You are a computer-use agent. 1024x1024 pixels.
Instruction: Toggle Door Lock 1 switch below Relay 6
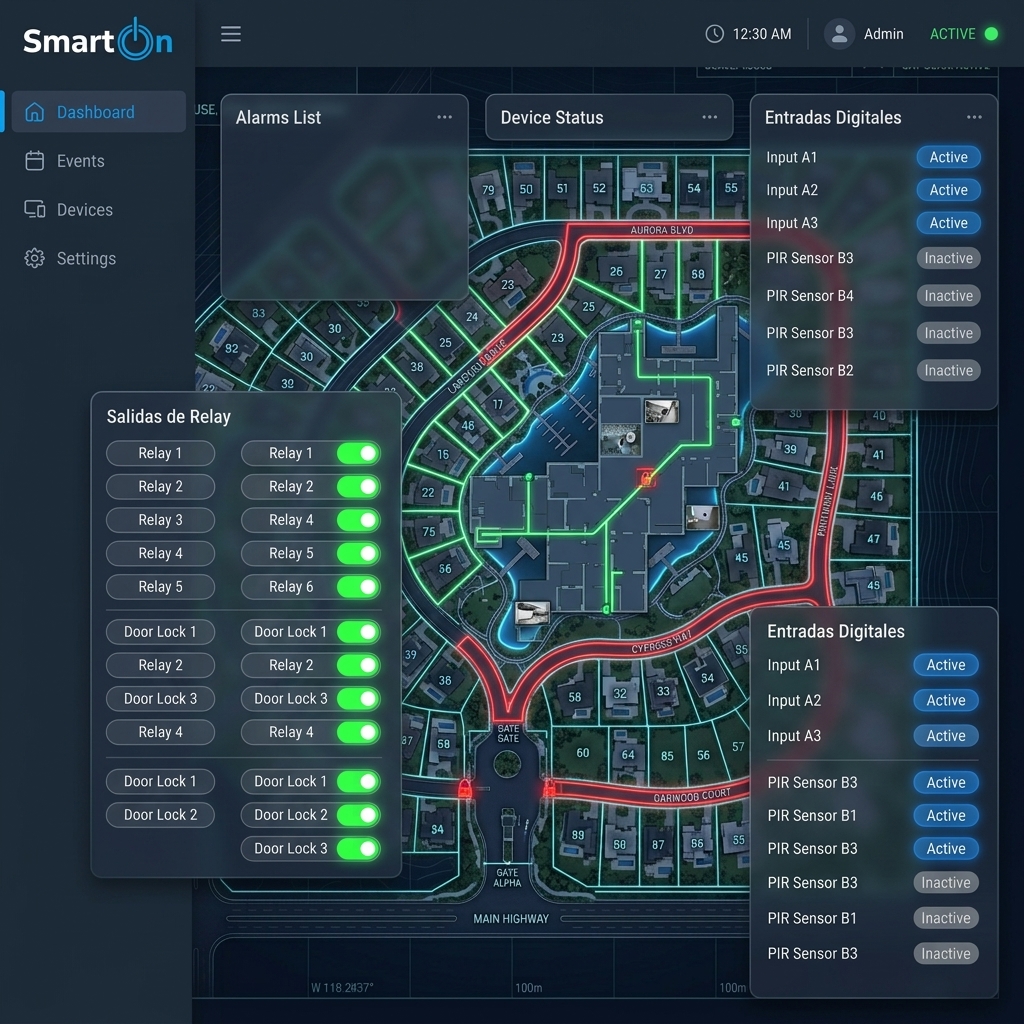(x=359, y=632)
